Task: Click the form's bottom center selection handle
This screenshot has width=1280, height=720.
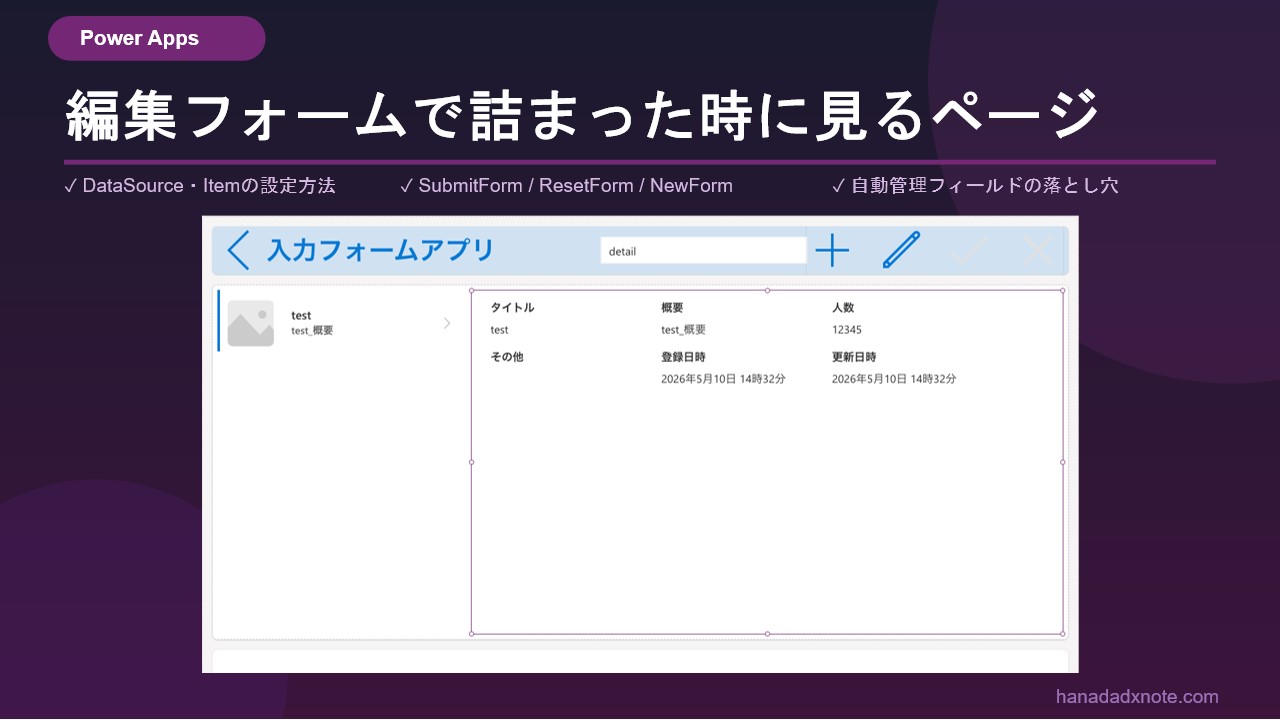Action: (767, 634)
